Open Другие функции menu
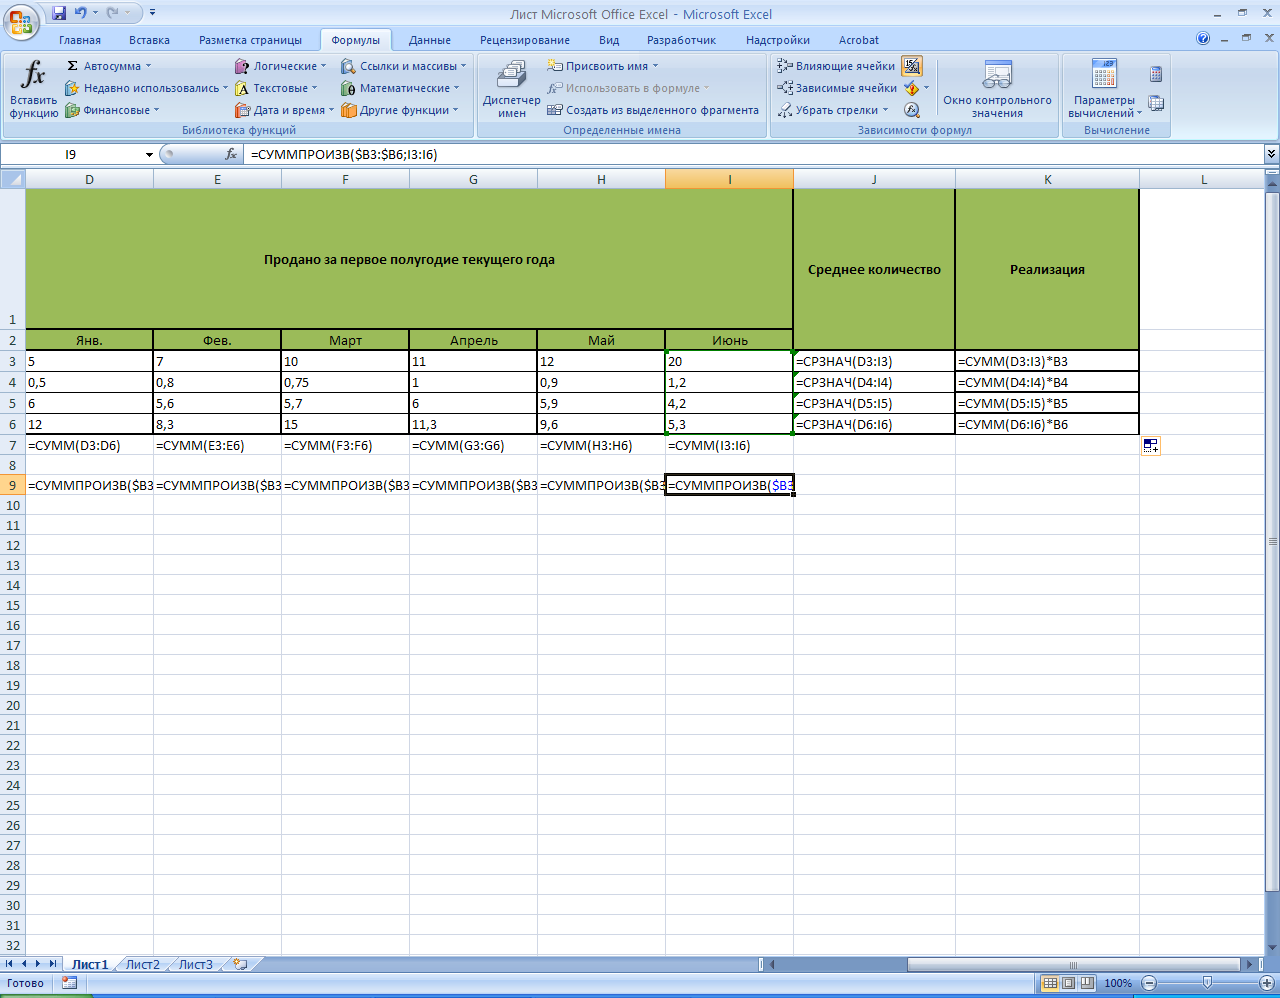This screenshot has width=1280, height=998. point(400,110)
